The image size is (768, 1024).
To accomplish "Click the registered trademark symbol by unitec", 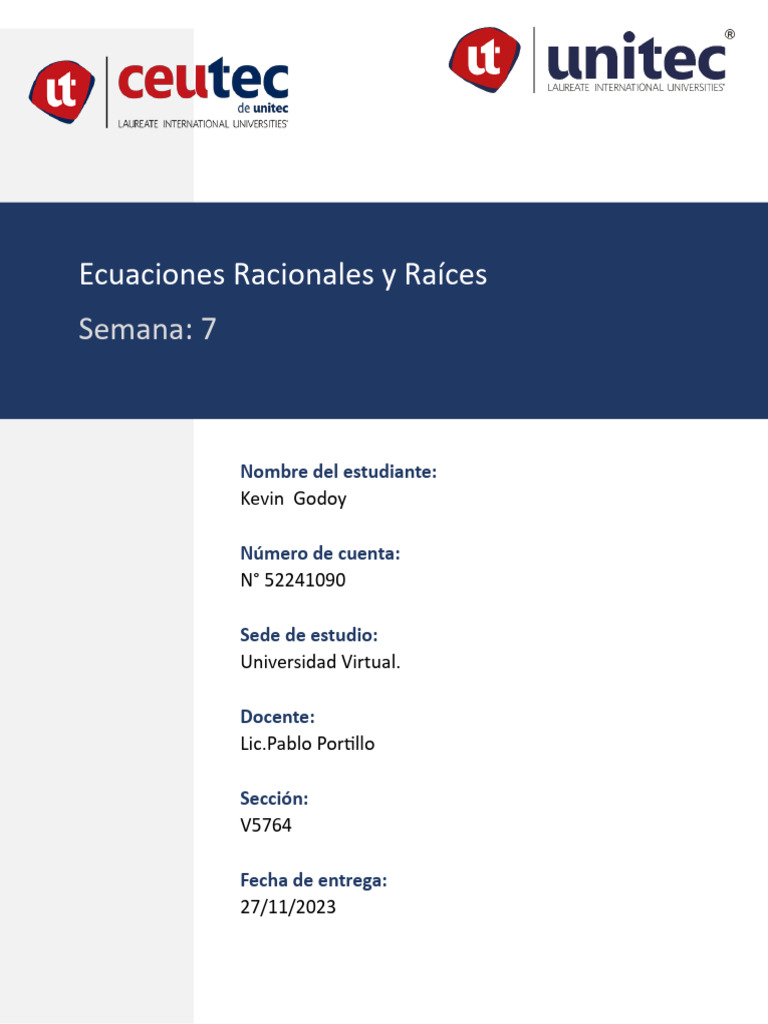I will click(x=730, y=35).
